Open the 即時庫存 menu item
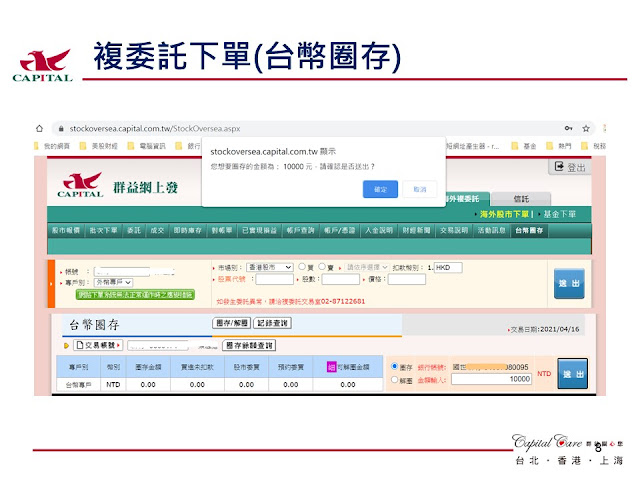Image resolution: width=640 pixels, height=480 pixels. coord(188,231)
